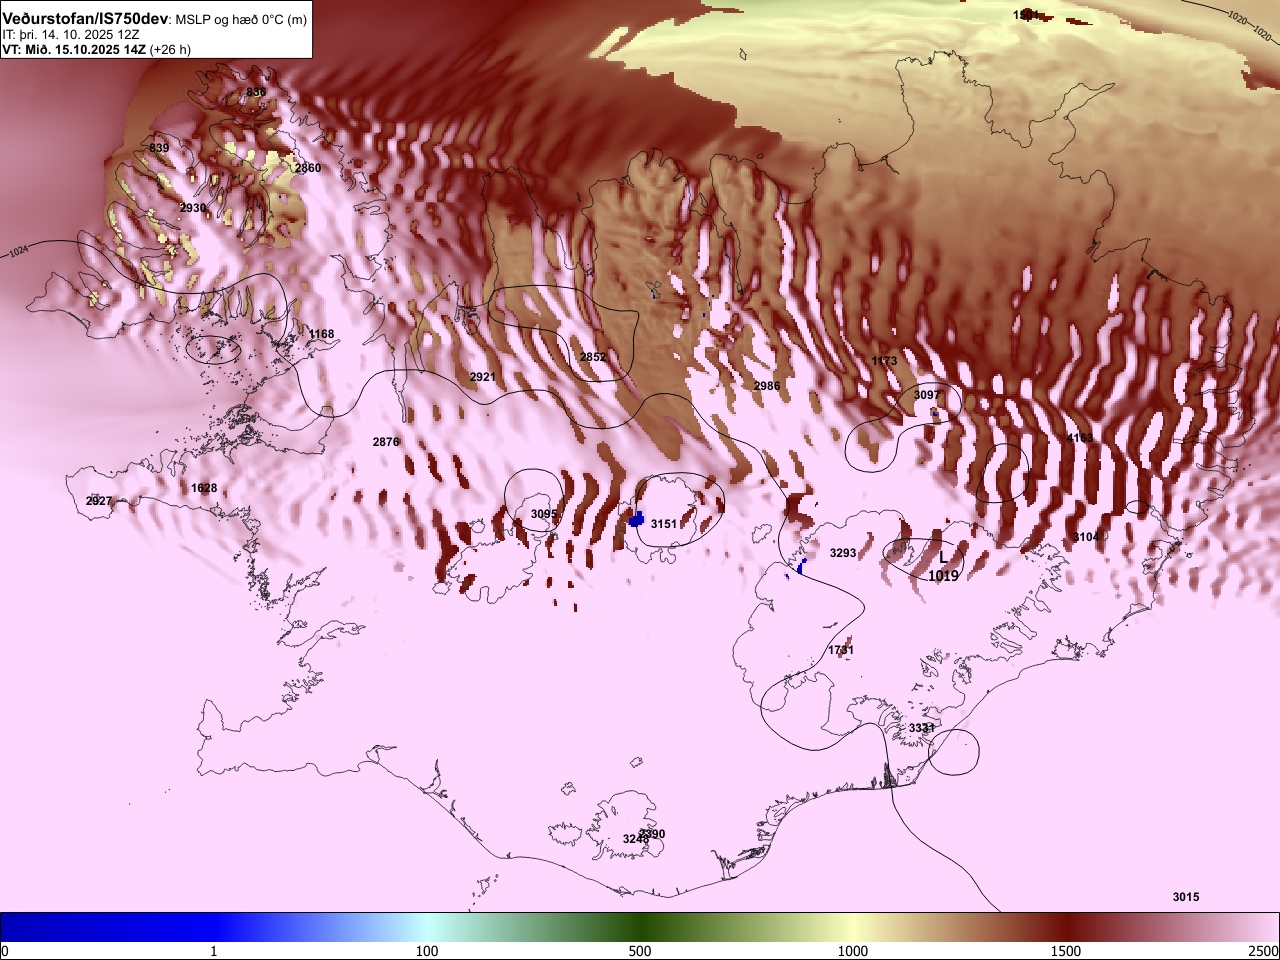
Task: Click the 3293 height label
Action: [843, 553]
